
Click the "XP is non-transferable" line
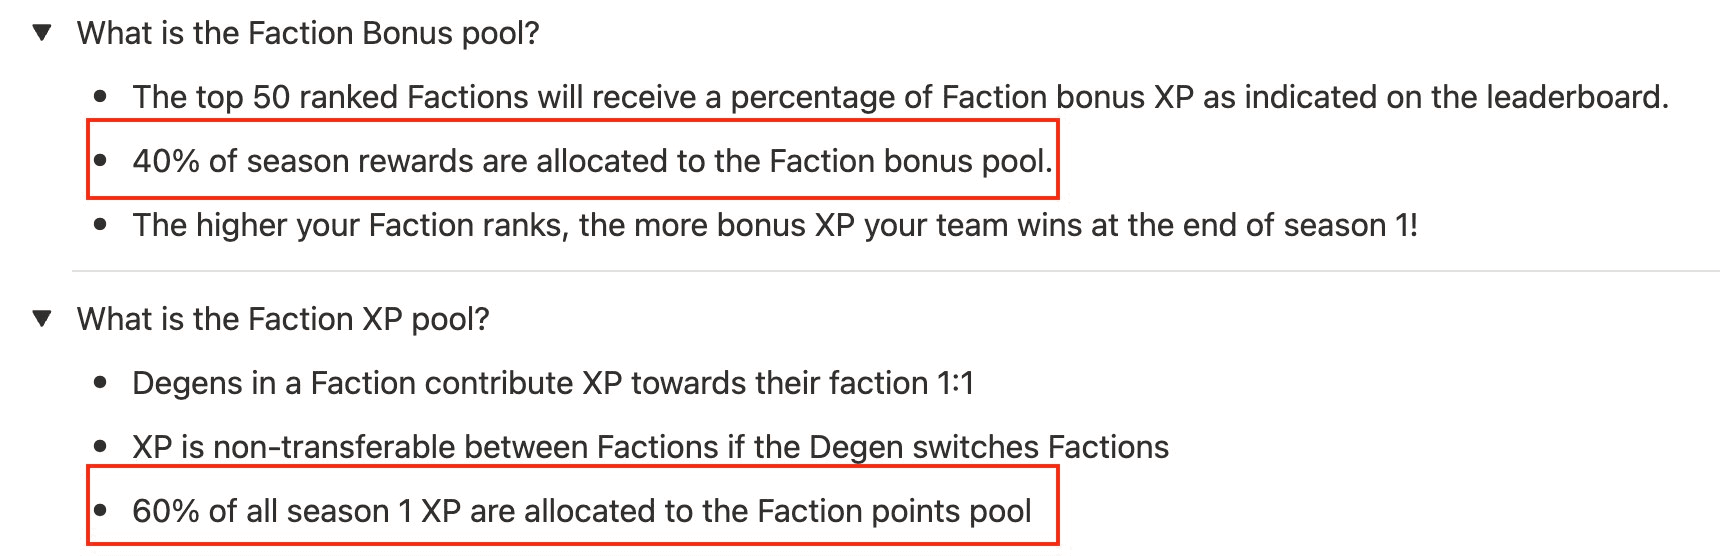pos(650,447)
